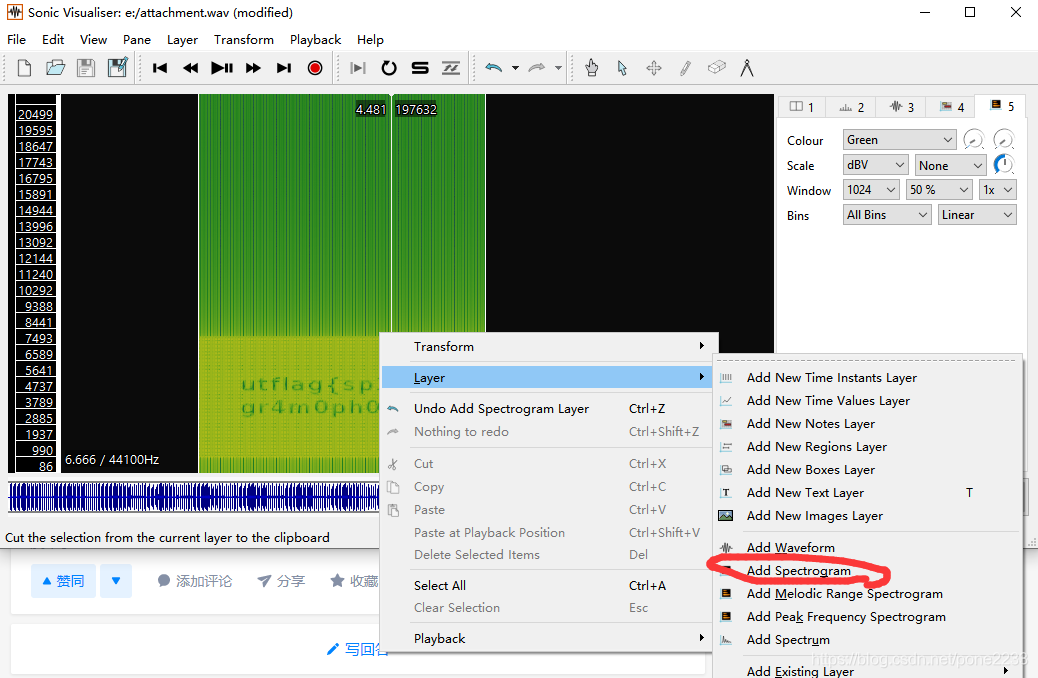
Task: Save session with the floppy disk icon
Action: click(x=86, y=68)
